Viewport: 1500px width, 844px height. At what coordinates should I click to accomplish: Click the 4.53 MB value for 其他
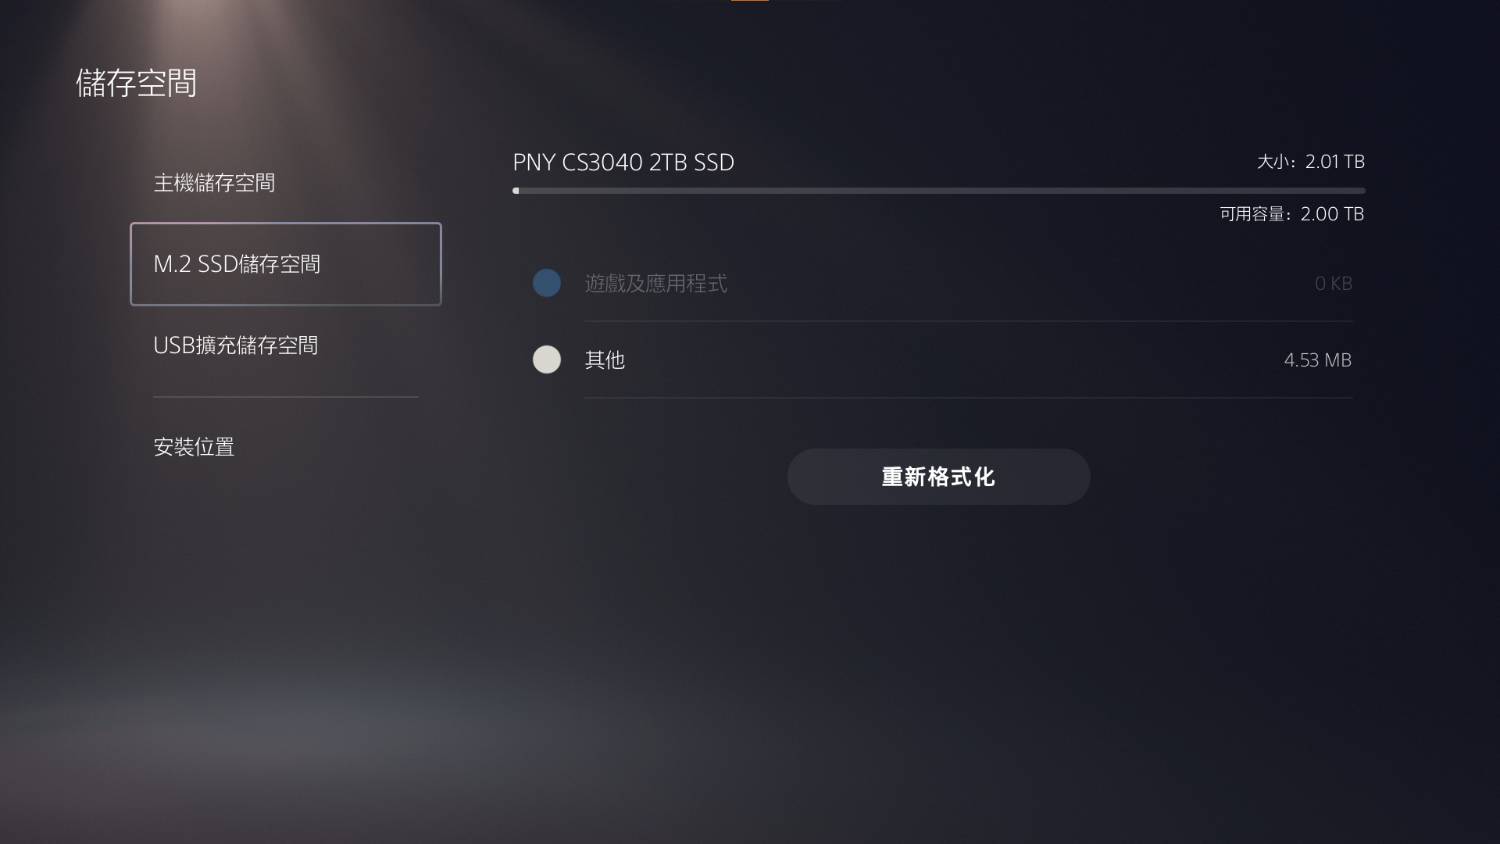pyautogui.click(x=1317, y=360)
